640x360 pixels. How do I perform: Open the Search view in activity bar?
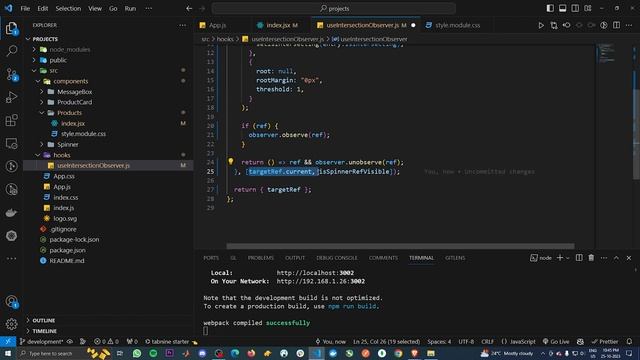tap(11, 51)
